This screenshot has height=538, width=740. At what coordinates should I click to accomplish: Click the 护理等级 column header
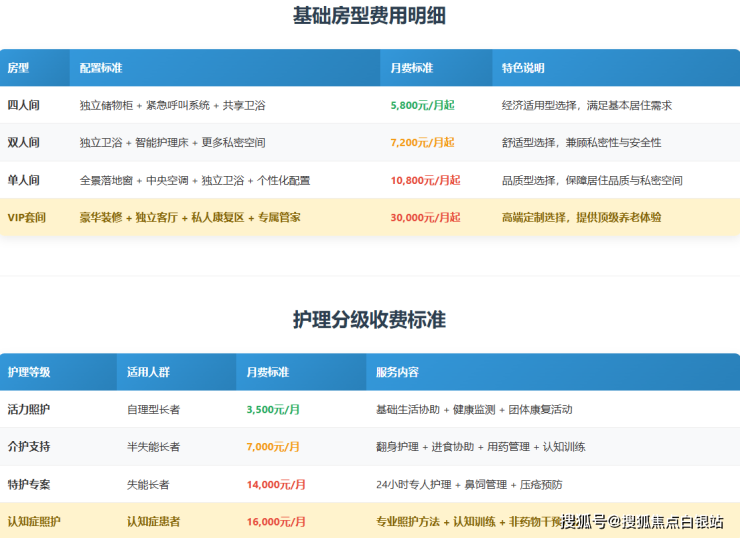coord(28,372)
